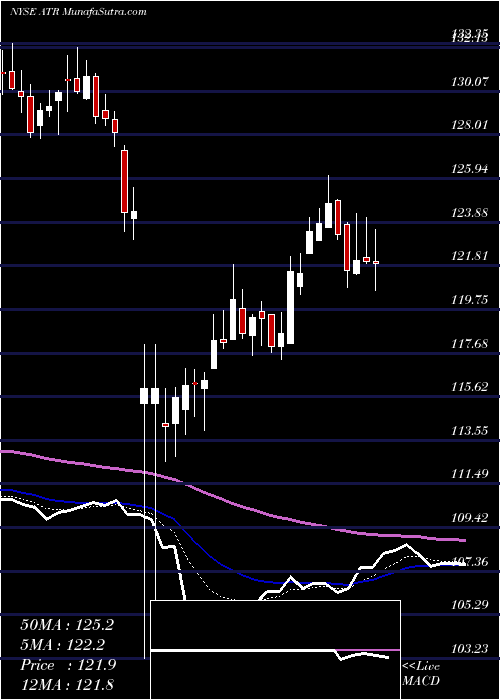This screenshot has width=500, height=700.
Task: Click the <<Live MACD label
Action: [421, 674]
